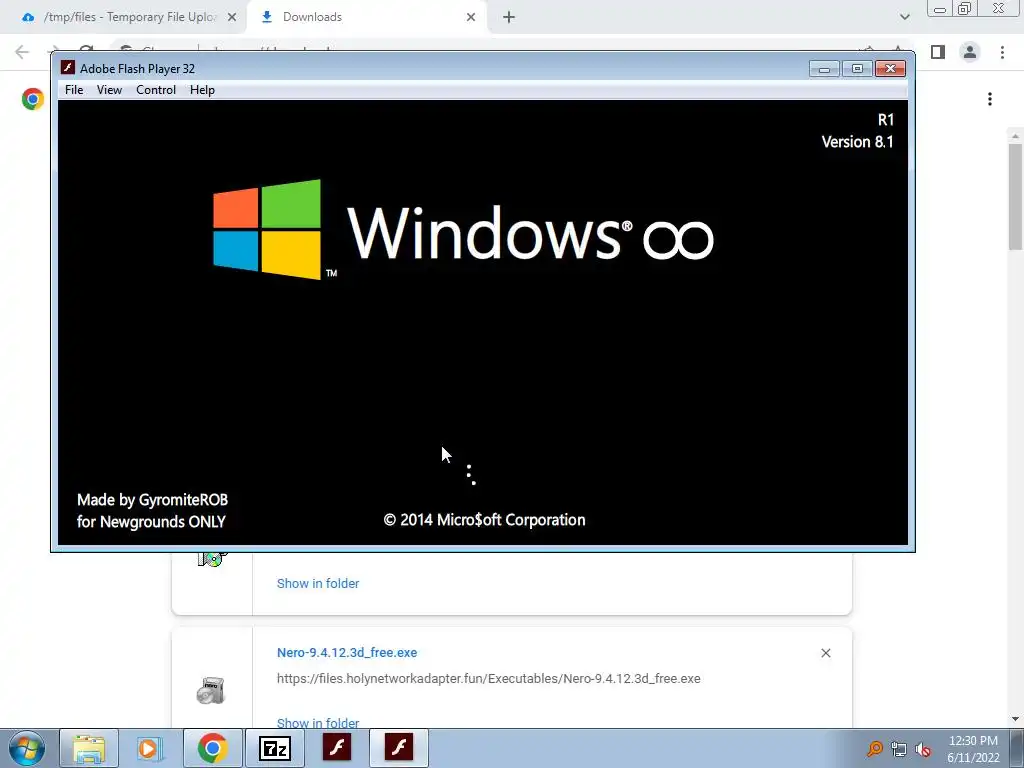1024x768 pixels.
Task: Click the Adobe Flash Player title bar icon
Action: [x=68, y=68]
